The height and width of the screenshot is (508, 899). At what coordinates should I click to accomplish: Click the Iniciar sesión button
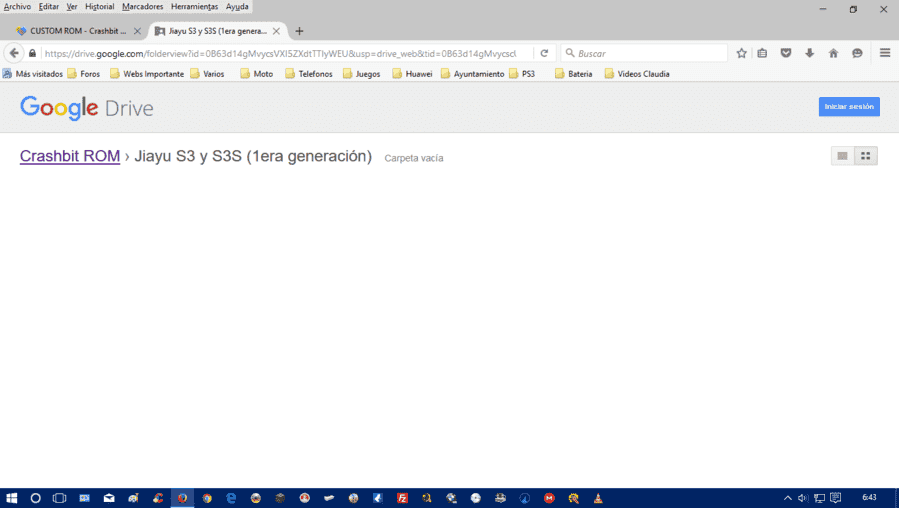click(x=849, y=107)
